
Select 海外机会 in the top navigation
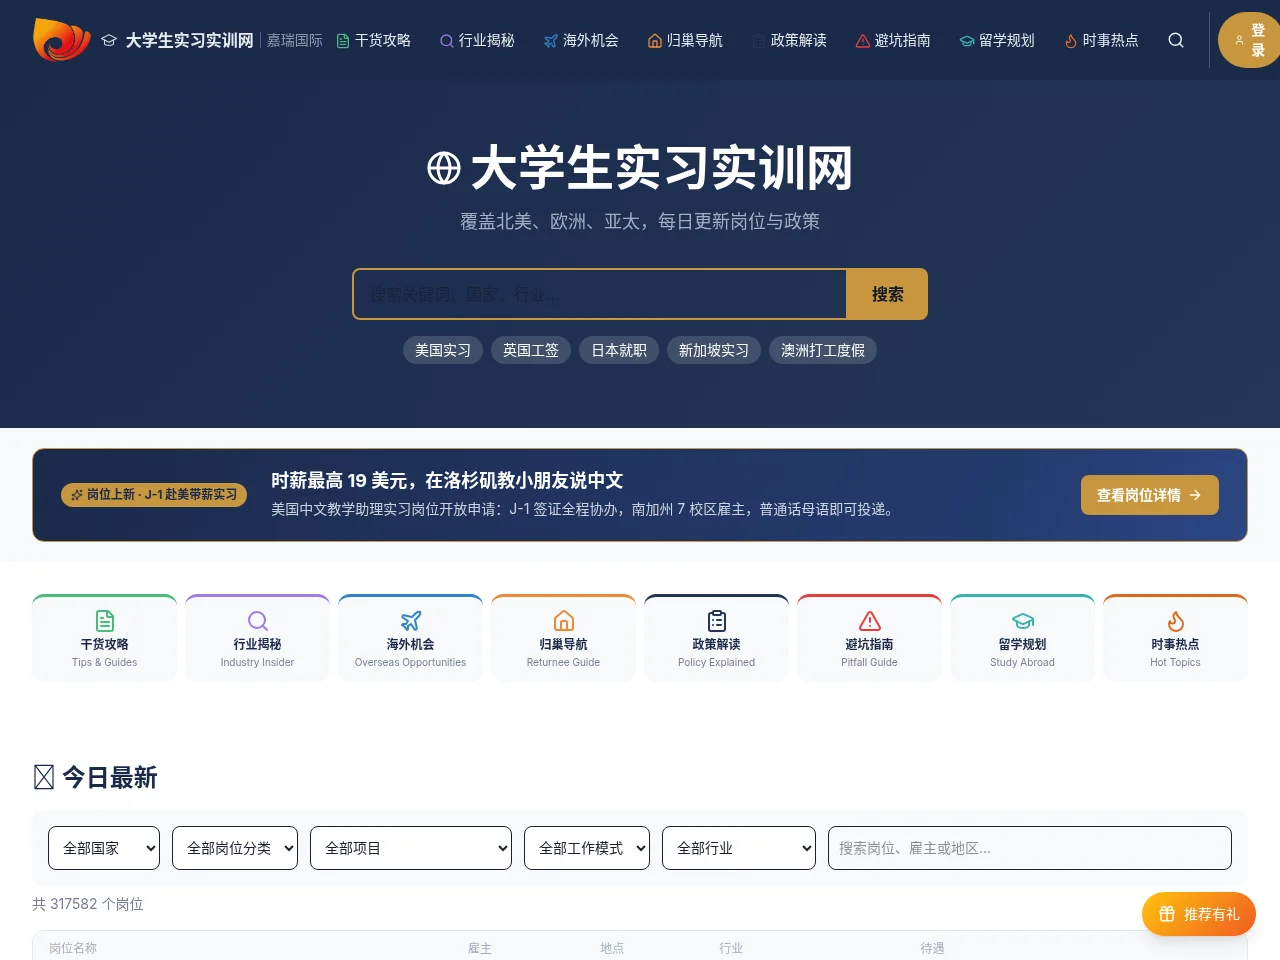click(x=581, y=40)
